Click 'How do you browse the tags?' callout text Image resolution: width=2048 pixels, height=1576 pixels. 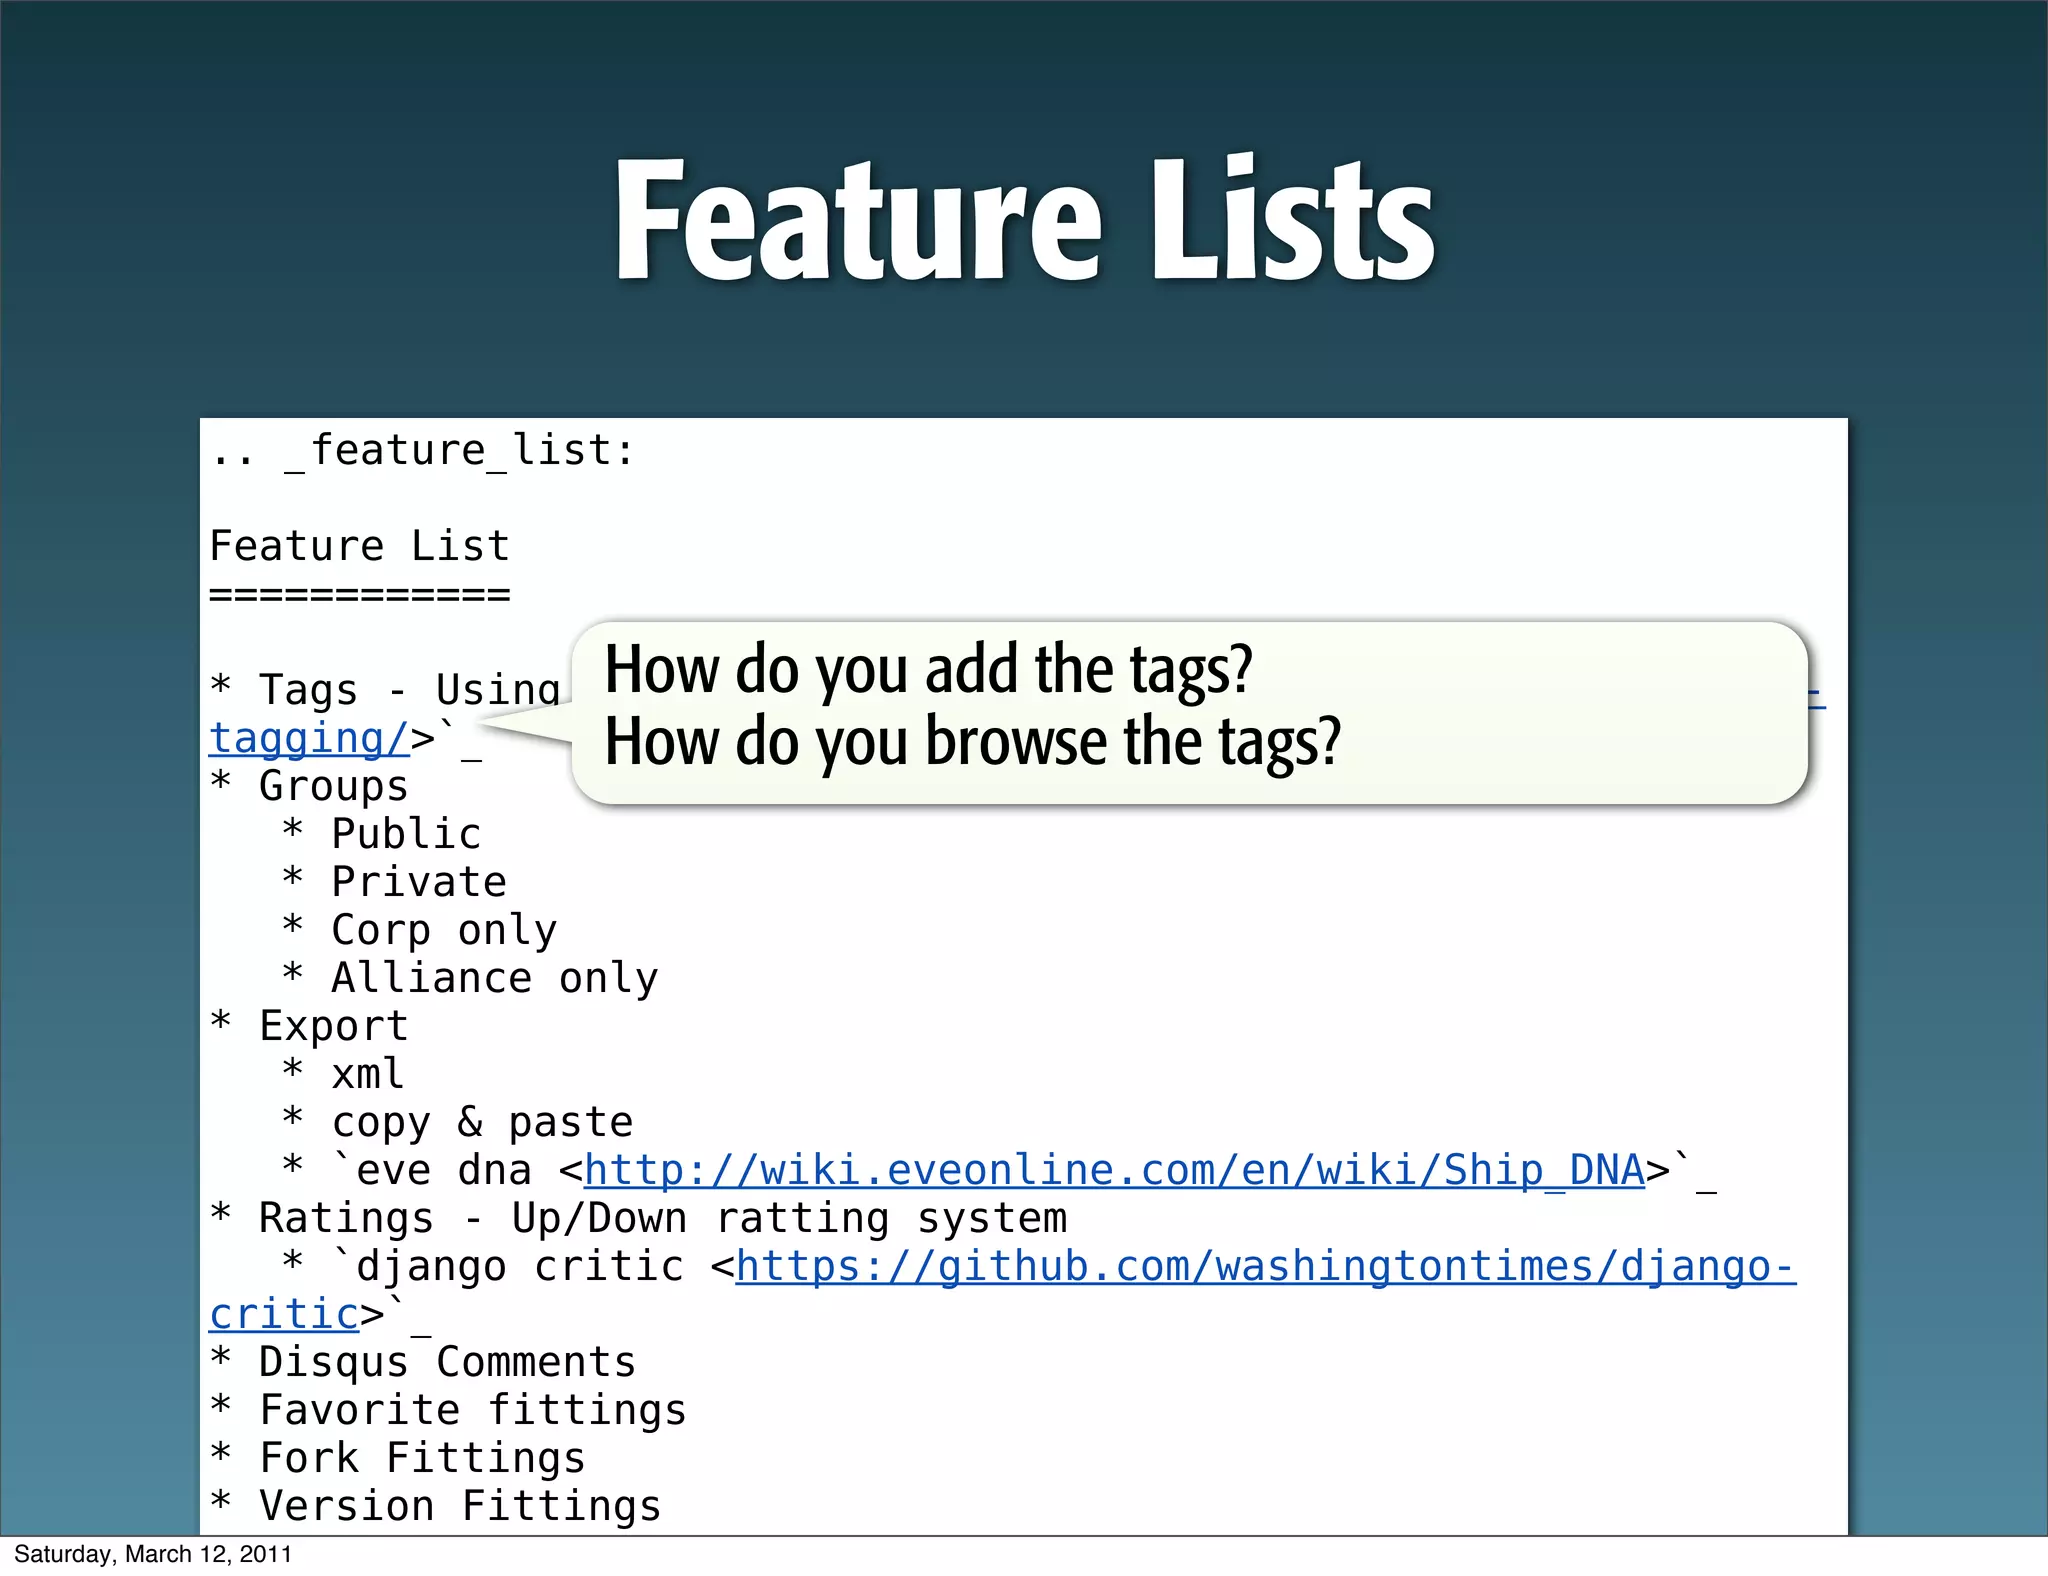click(972, 742)
